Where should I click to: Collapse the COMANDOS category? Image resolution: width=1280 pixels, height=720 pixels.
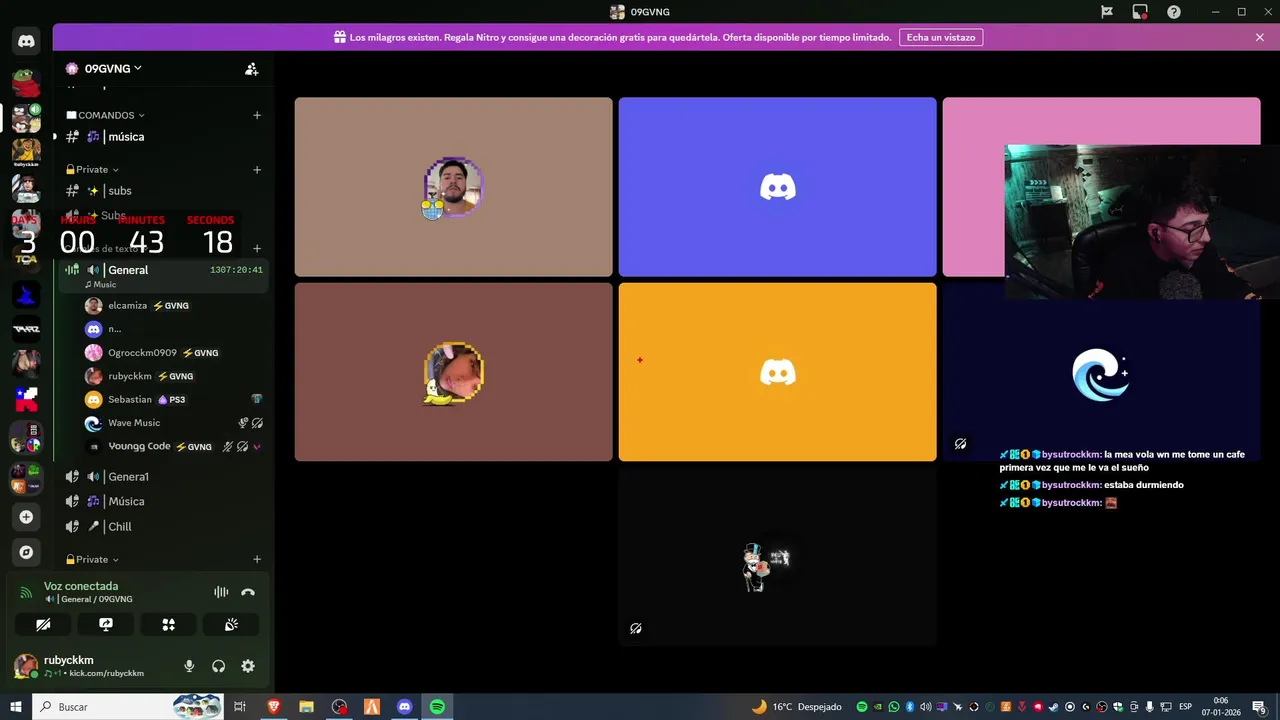(106, 115)
